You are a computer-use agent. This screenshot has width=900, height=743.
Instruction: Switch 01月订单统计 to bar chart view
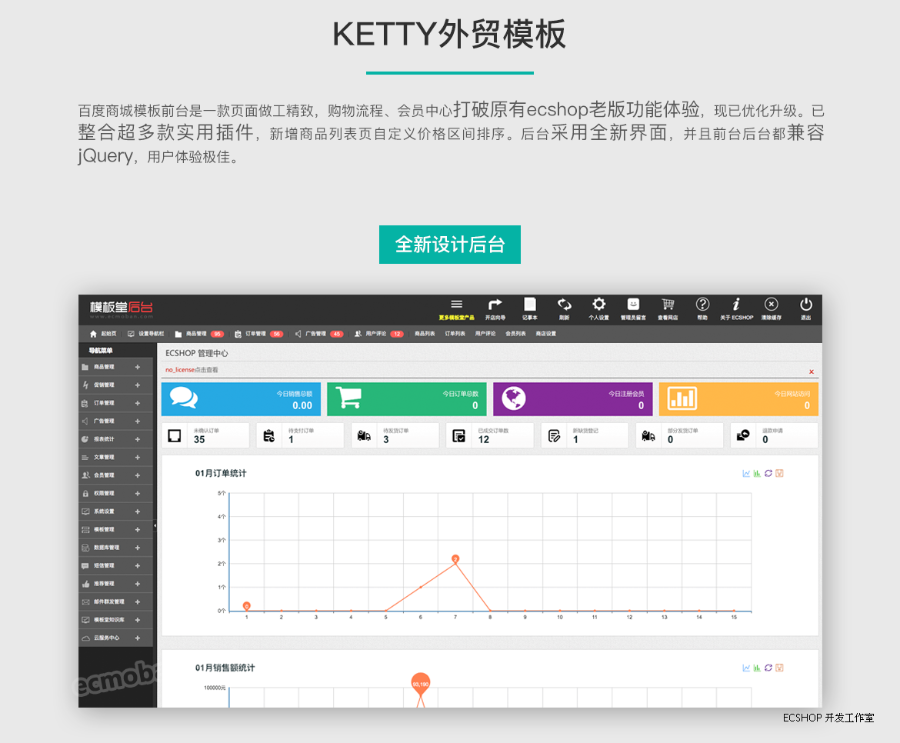coord(757,473)
